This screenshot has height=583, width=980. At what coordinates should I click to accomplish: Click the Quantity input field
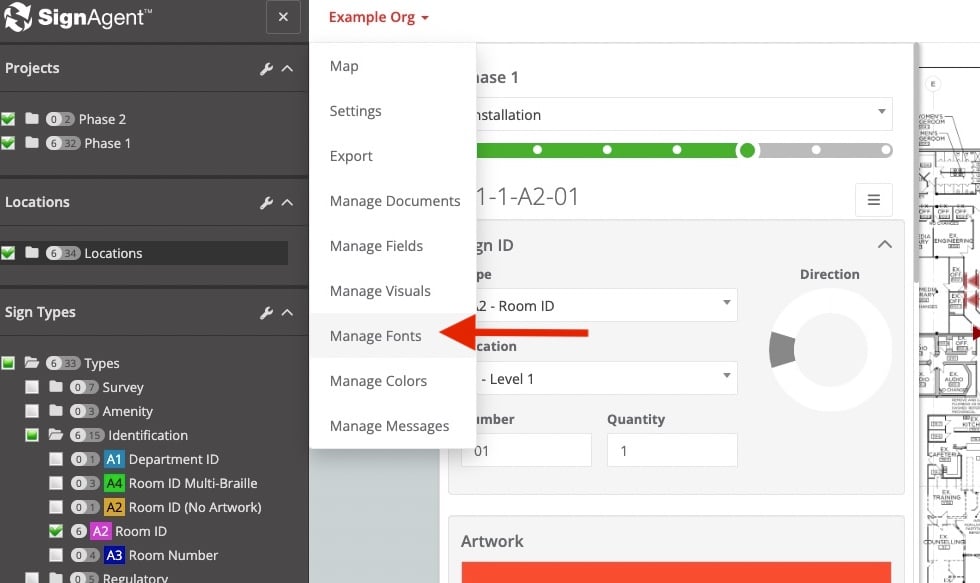tap(671, 450)
